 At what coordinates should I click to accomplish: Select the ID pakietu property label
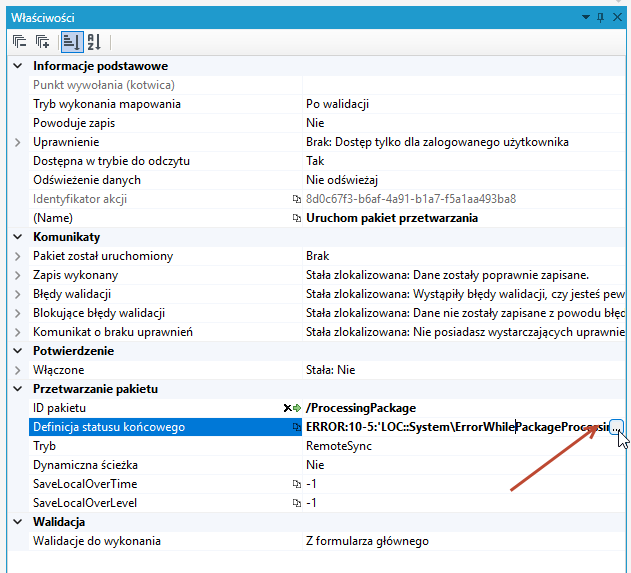click(x=60, y=408)
